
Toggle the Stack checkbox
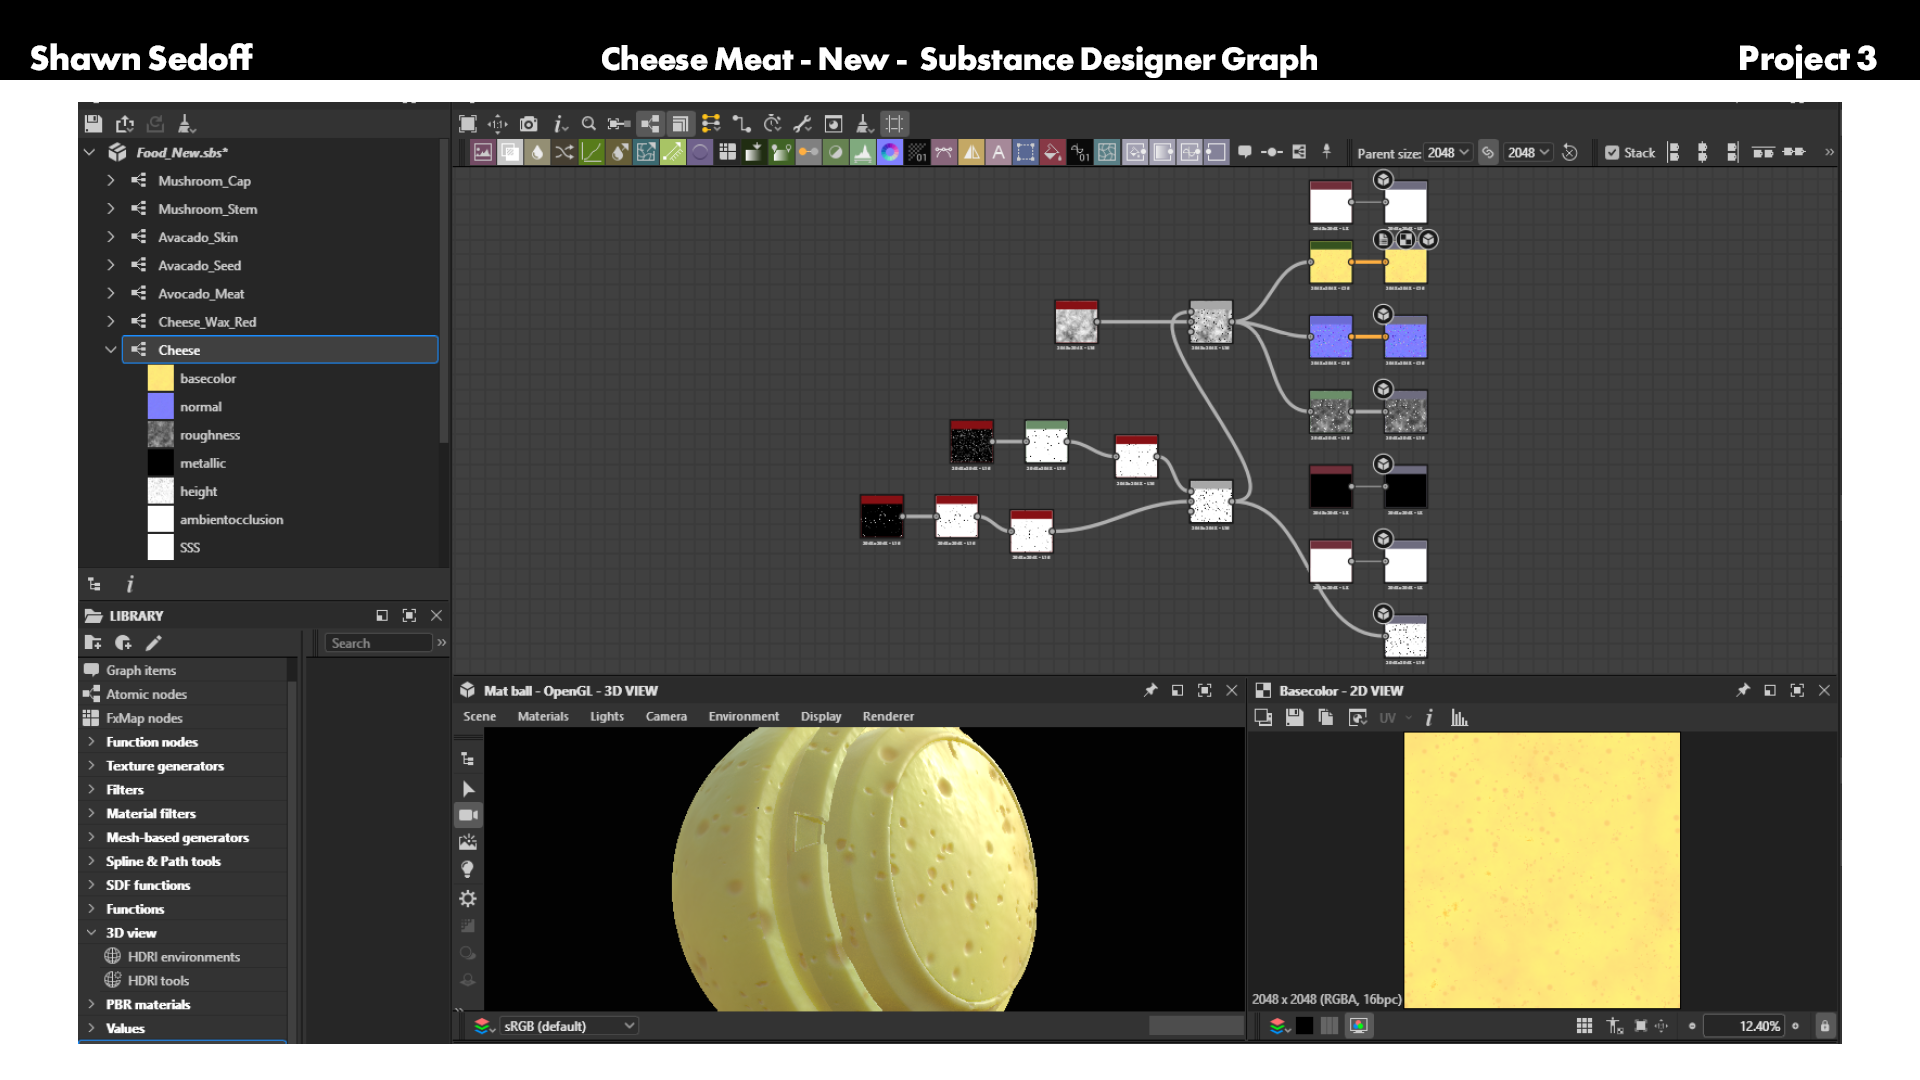tap(1612, 153)
